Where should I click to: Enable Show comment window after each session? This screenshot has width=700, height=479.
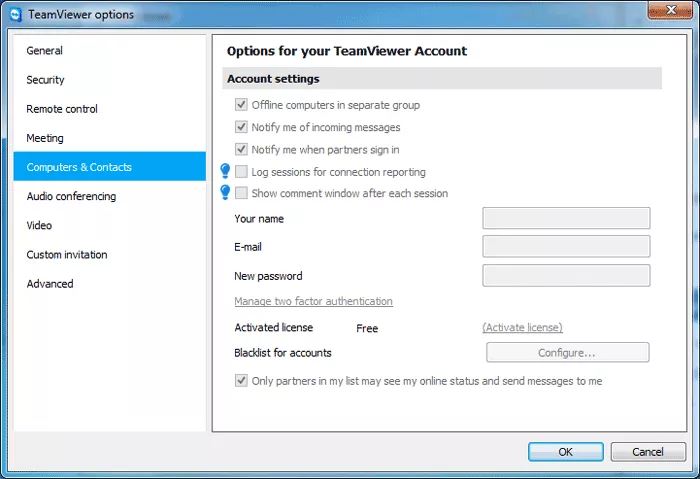pyautogui.click(x=241, y=193)
